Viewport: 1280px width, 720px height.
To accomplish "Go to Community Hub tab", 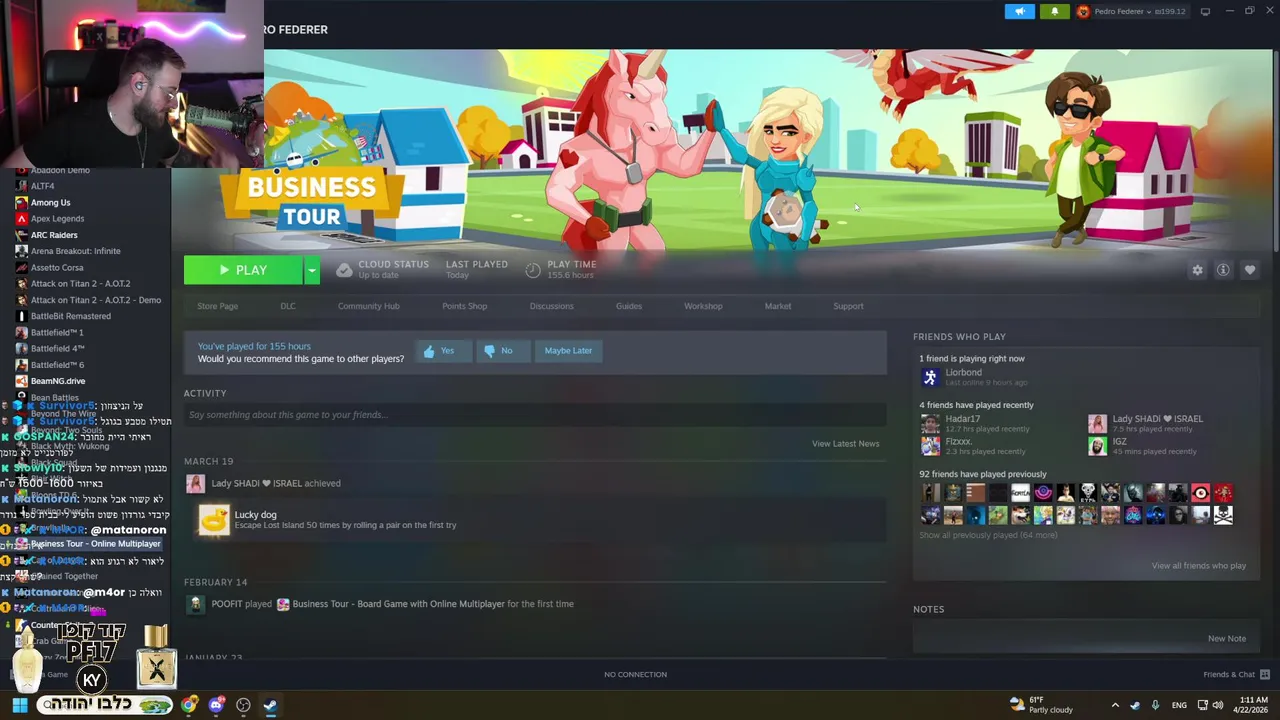I will pyautogui.click(x=368, y=306).
